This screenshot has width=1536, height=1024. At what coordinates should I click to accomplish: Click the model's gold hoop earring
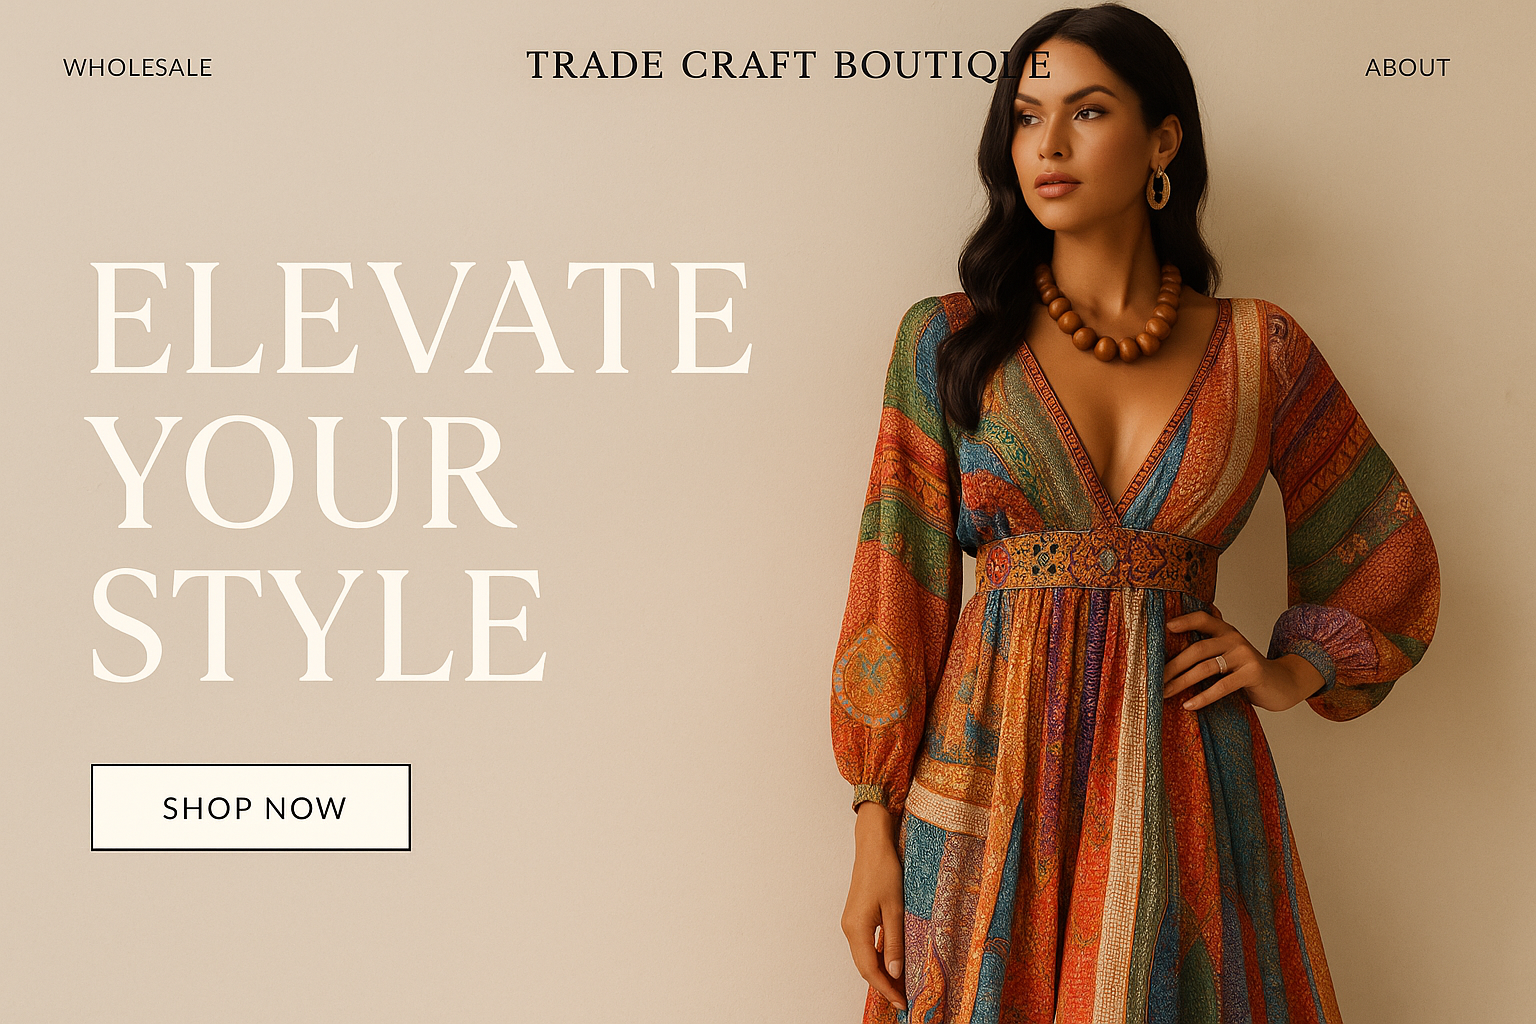click(1157, 187)
